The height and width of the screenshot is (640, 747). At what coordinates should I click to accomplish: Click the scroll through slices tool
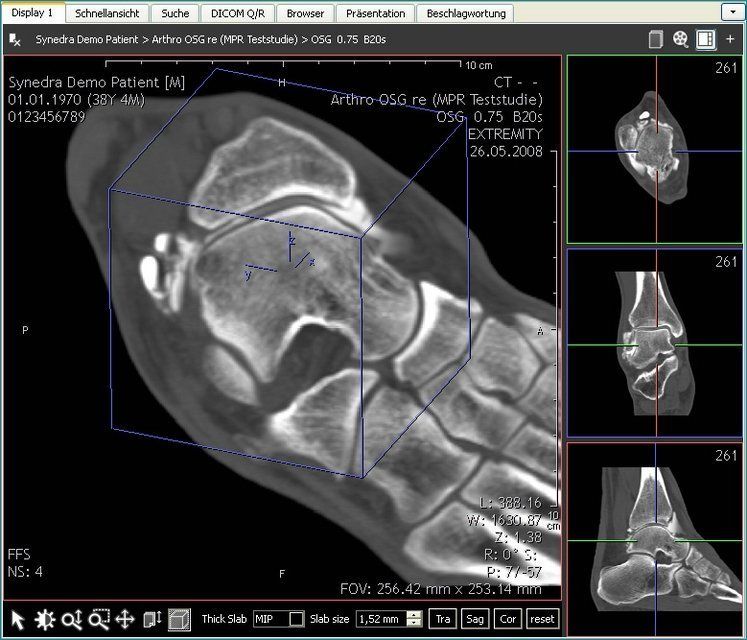153,619
